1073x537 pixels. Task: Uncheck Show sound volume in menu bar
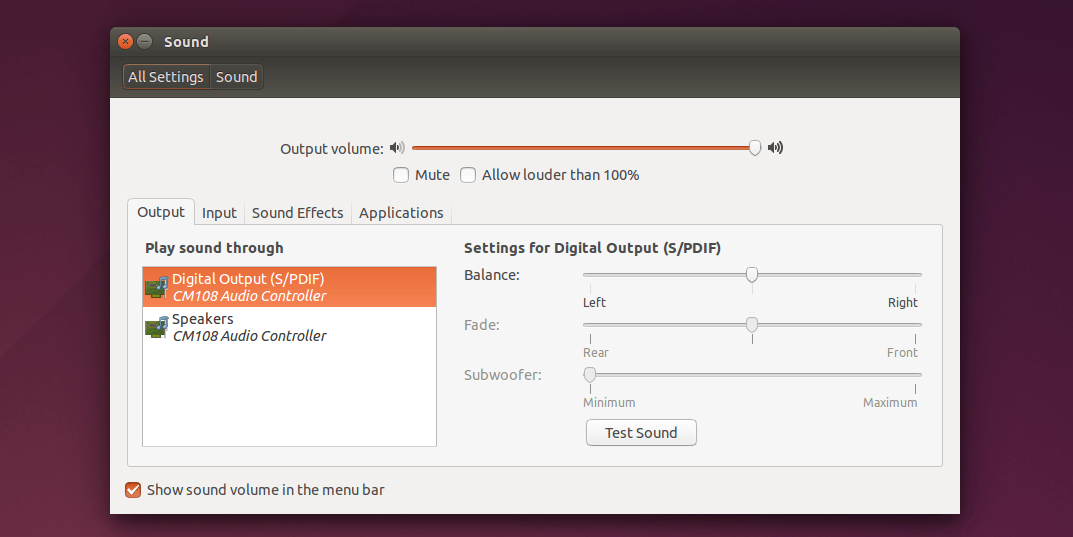133,490
